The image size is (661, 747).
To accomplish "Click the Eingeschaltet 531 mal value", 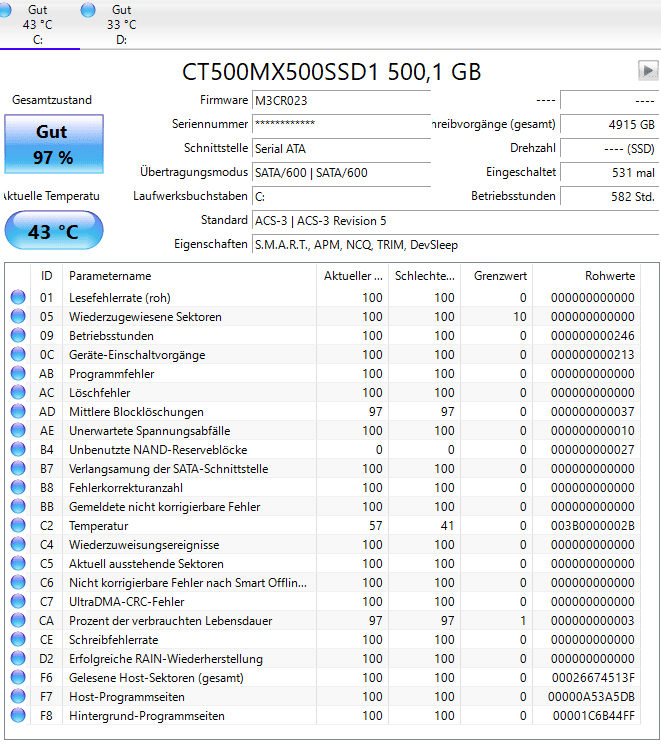I will click(x=610, y=172).
